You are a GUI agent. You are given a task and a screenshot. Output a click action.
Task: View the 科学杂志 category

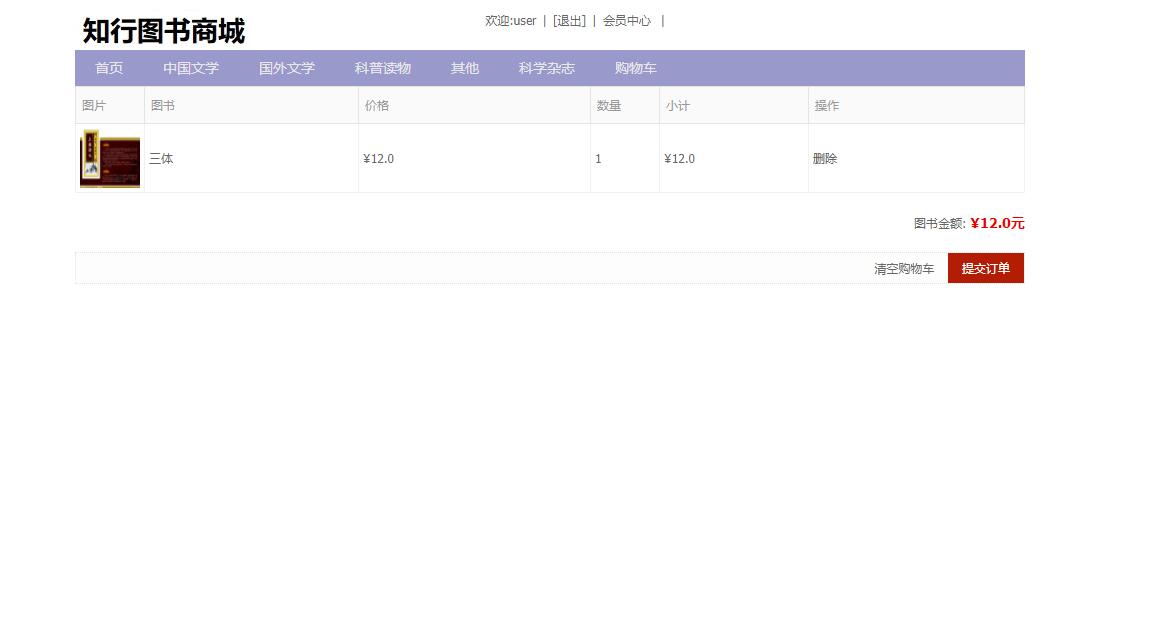pos(547,68)
